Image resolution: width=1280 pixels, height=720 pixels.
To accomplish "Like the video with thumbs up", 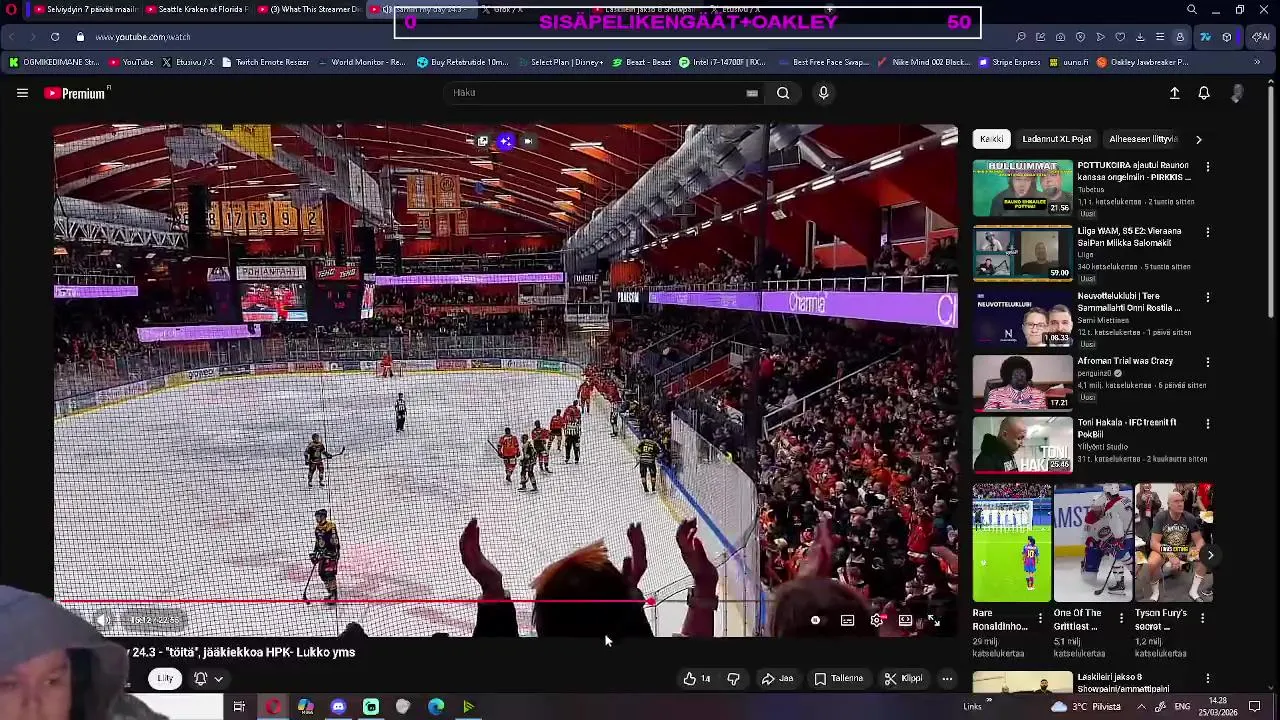I will pyautogui.click(x=697, y=679).
